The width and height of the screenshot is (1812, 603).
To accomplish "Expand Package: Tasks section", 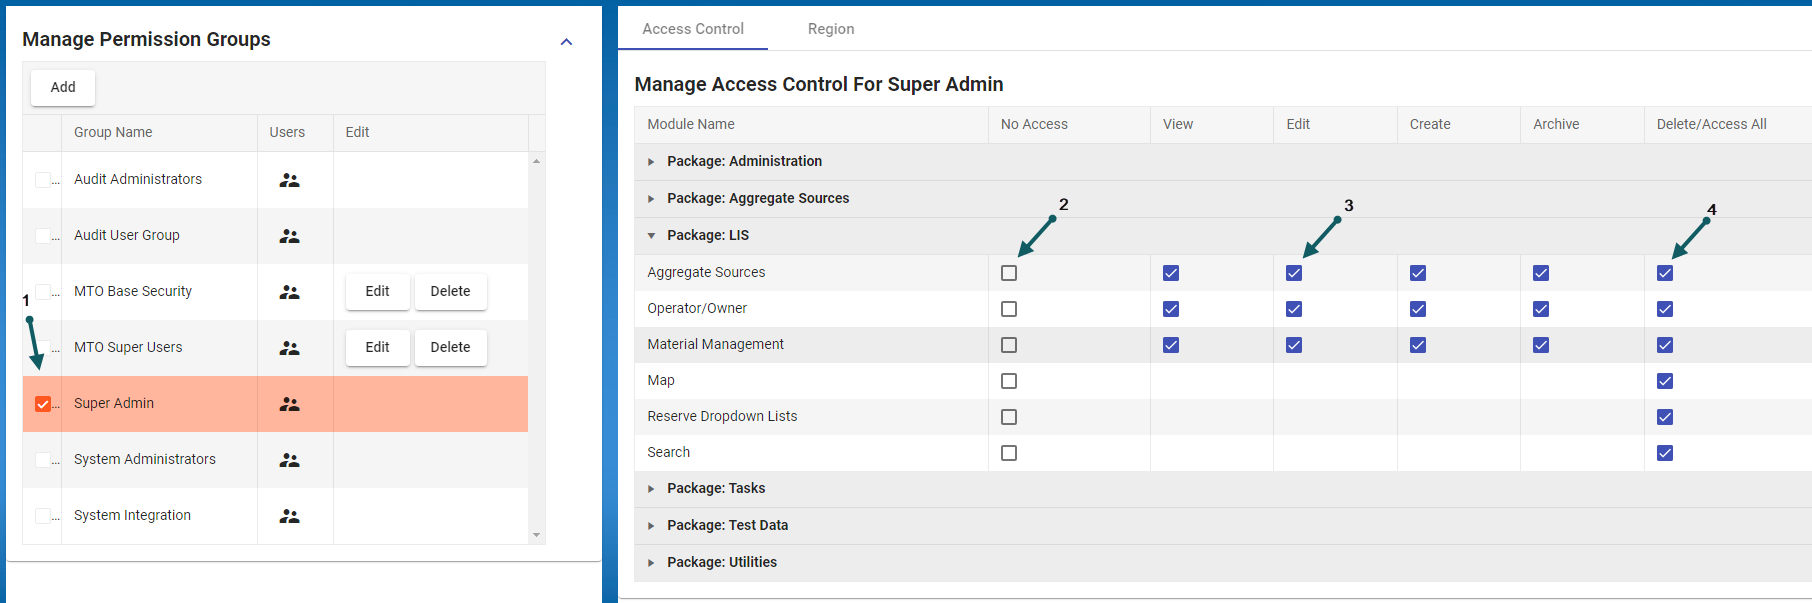I will [x=651, y=489].
